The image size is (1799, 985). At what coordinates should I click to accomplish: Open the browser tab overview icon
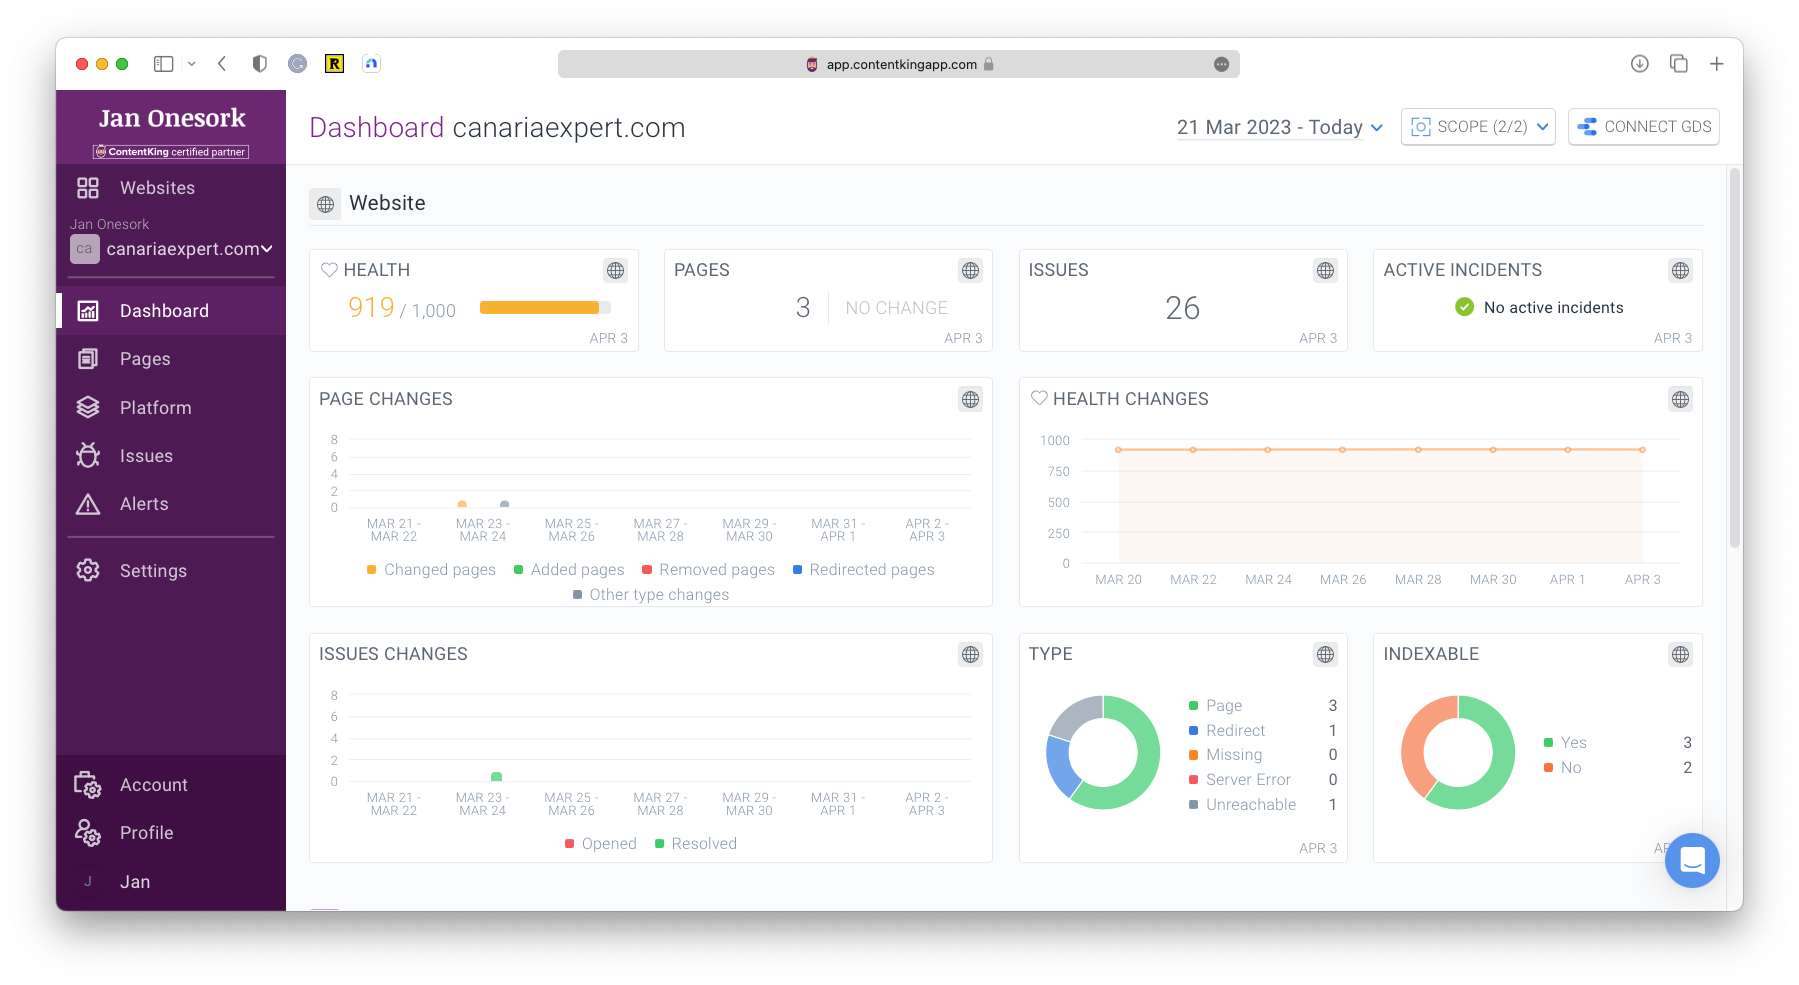(x=1678, y=64)
